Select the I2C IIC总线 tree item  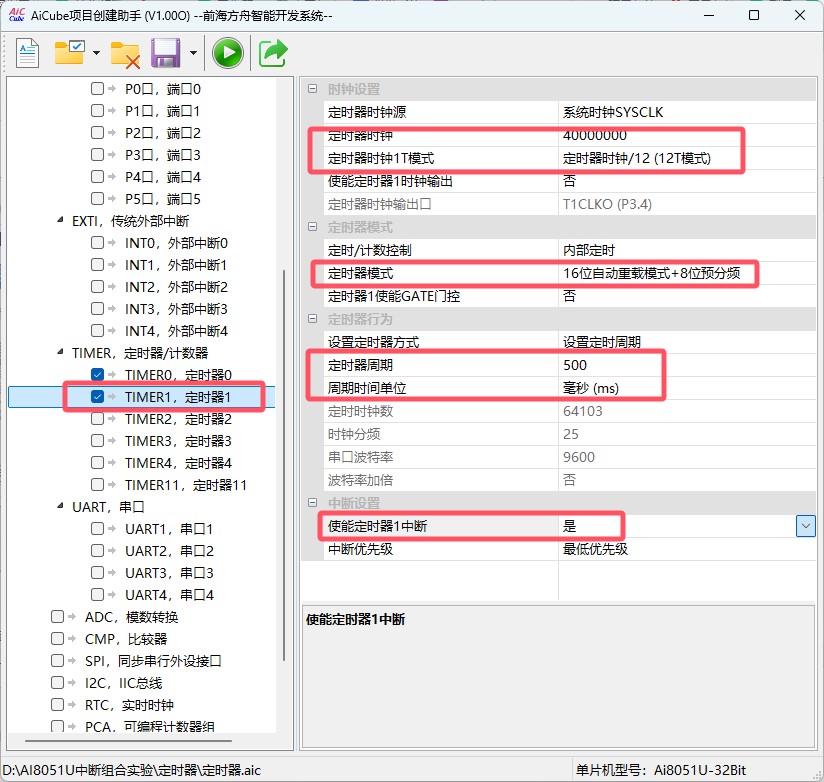pyautogui.click(x=123, y=683)
